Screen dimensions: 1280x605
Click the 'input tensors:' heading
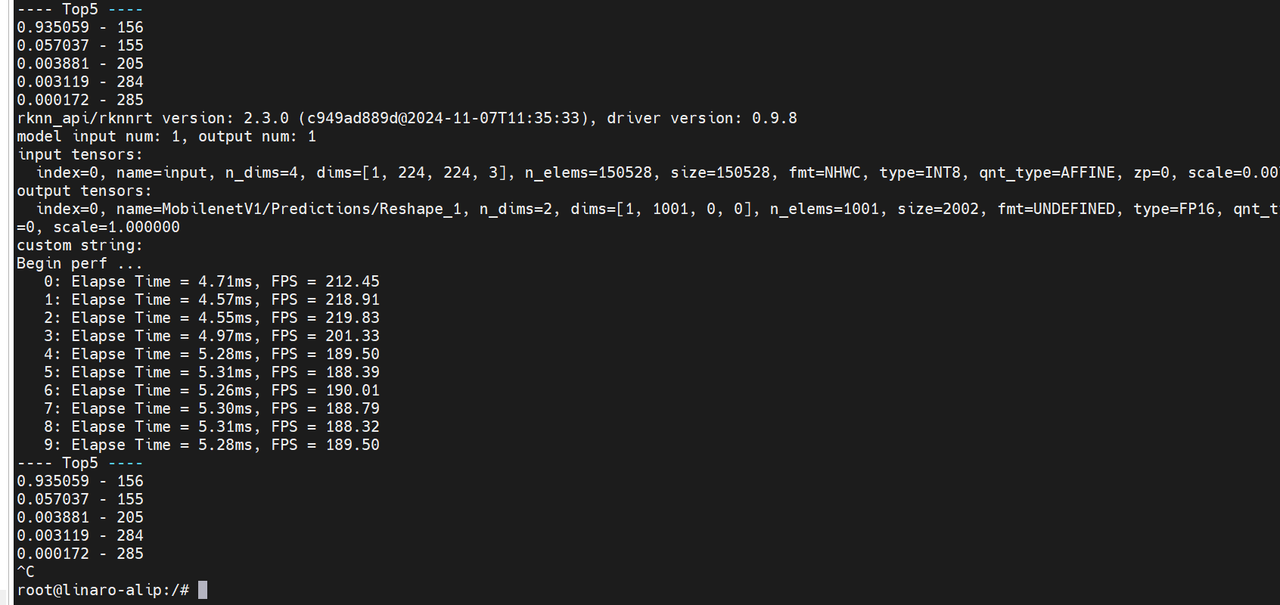(80, 154)
